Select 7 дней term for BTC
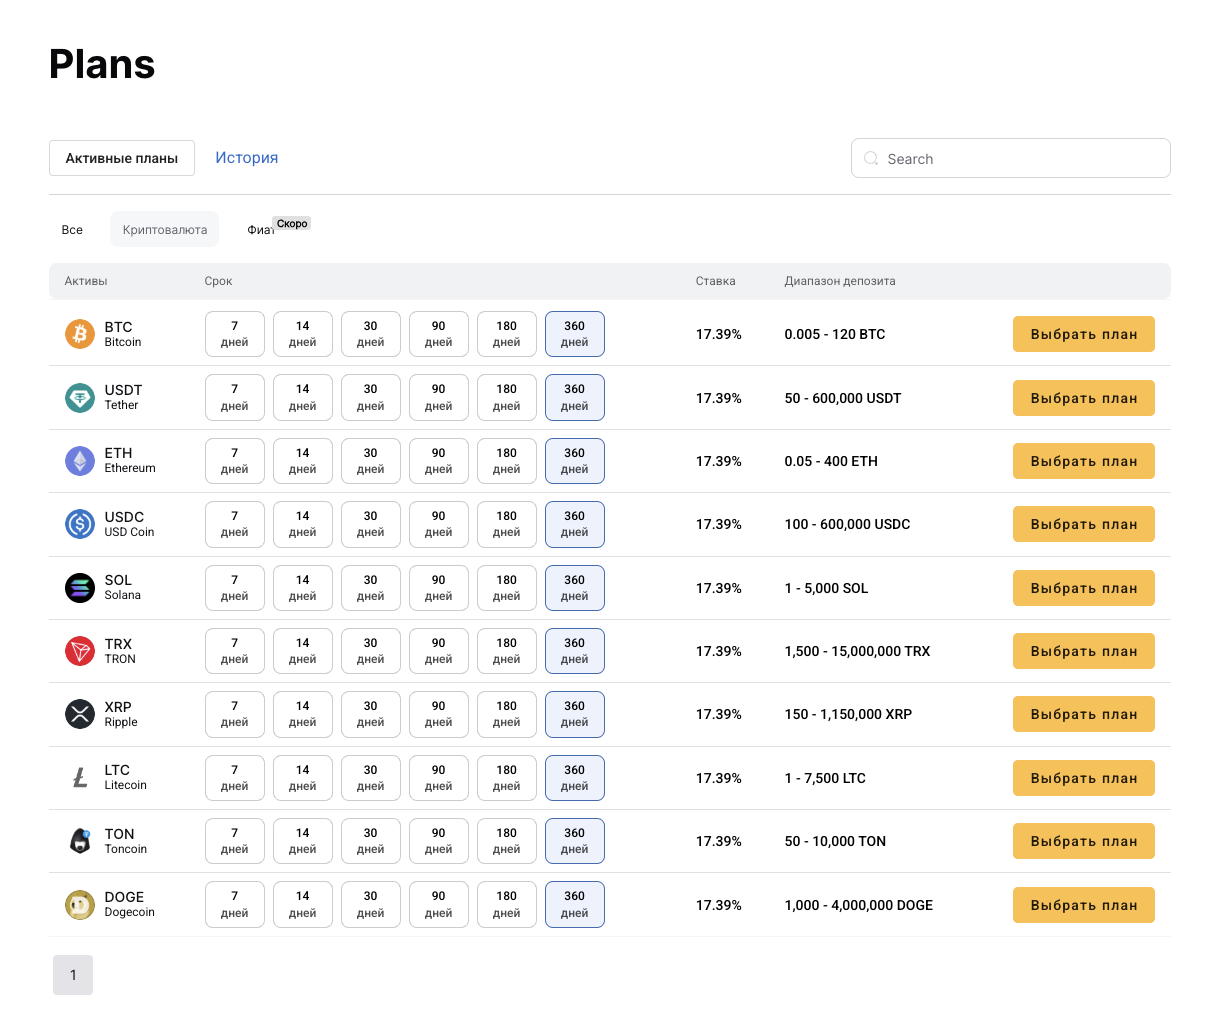The height and width of the screenshot is (1031, 1221). tap(235, 334)
